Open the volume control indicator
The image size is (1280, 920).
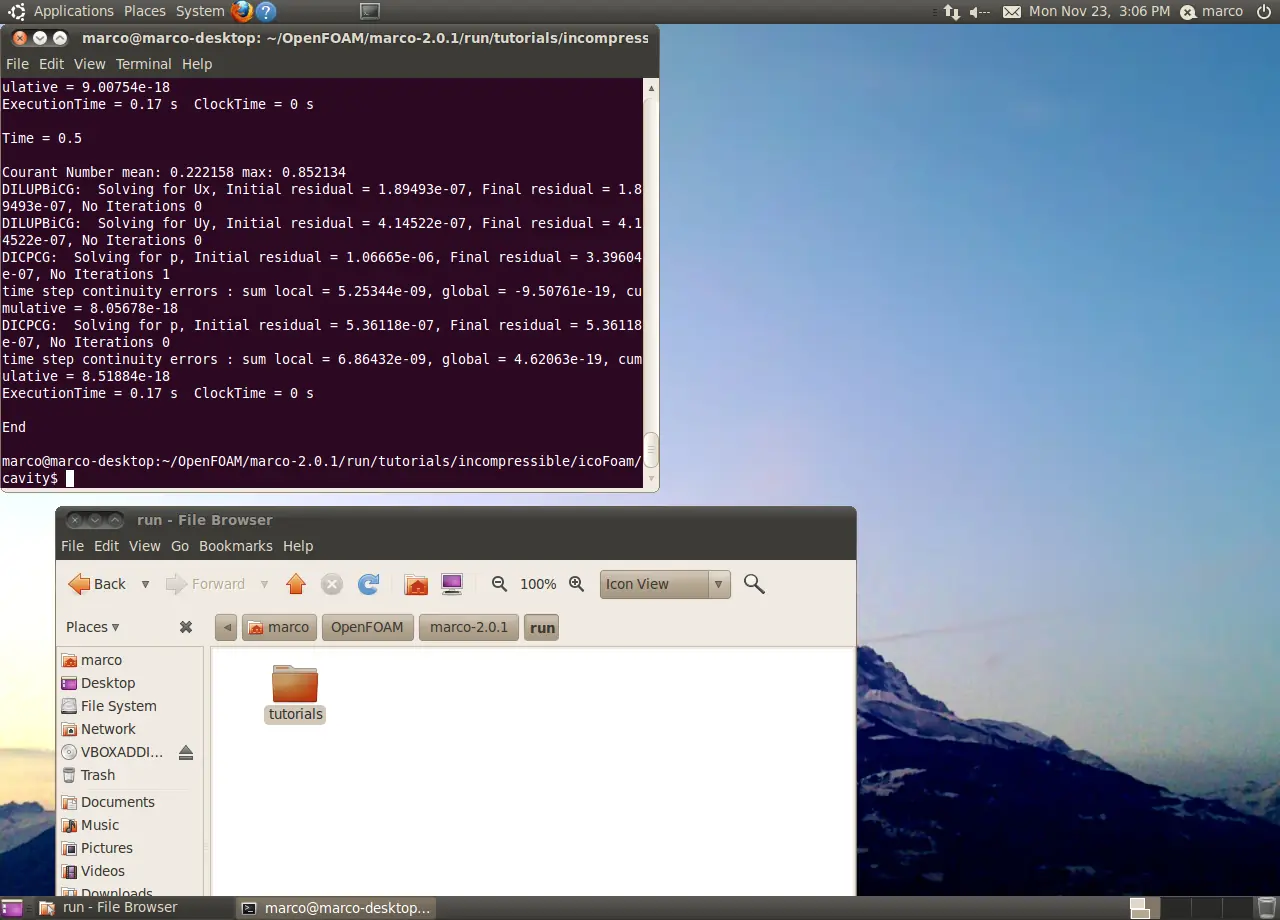(980, 12)
